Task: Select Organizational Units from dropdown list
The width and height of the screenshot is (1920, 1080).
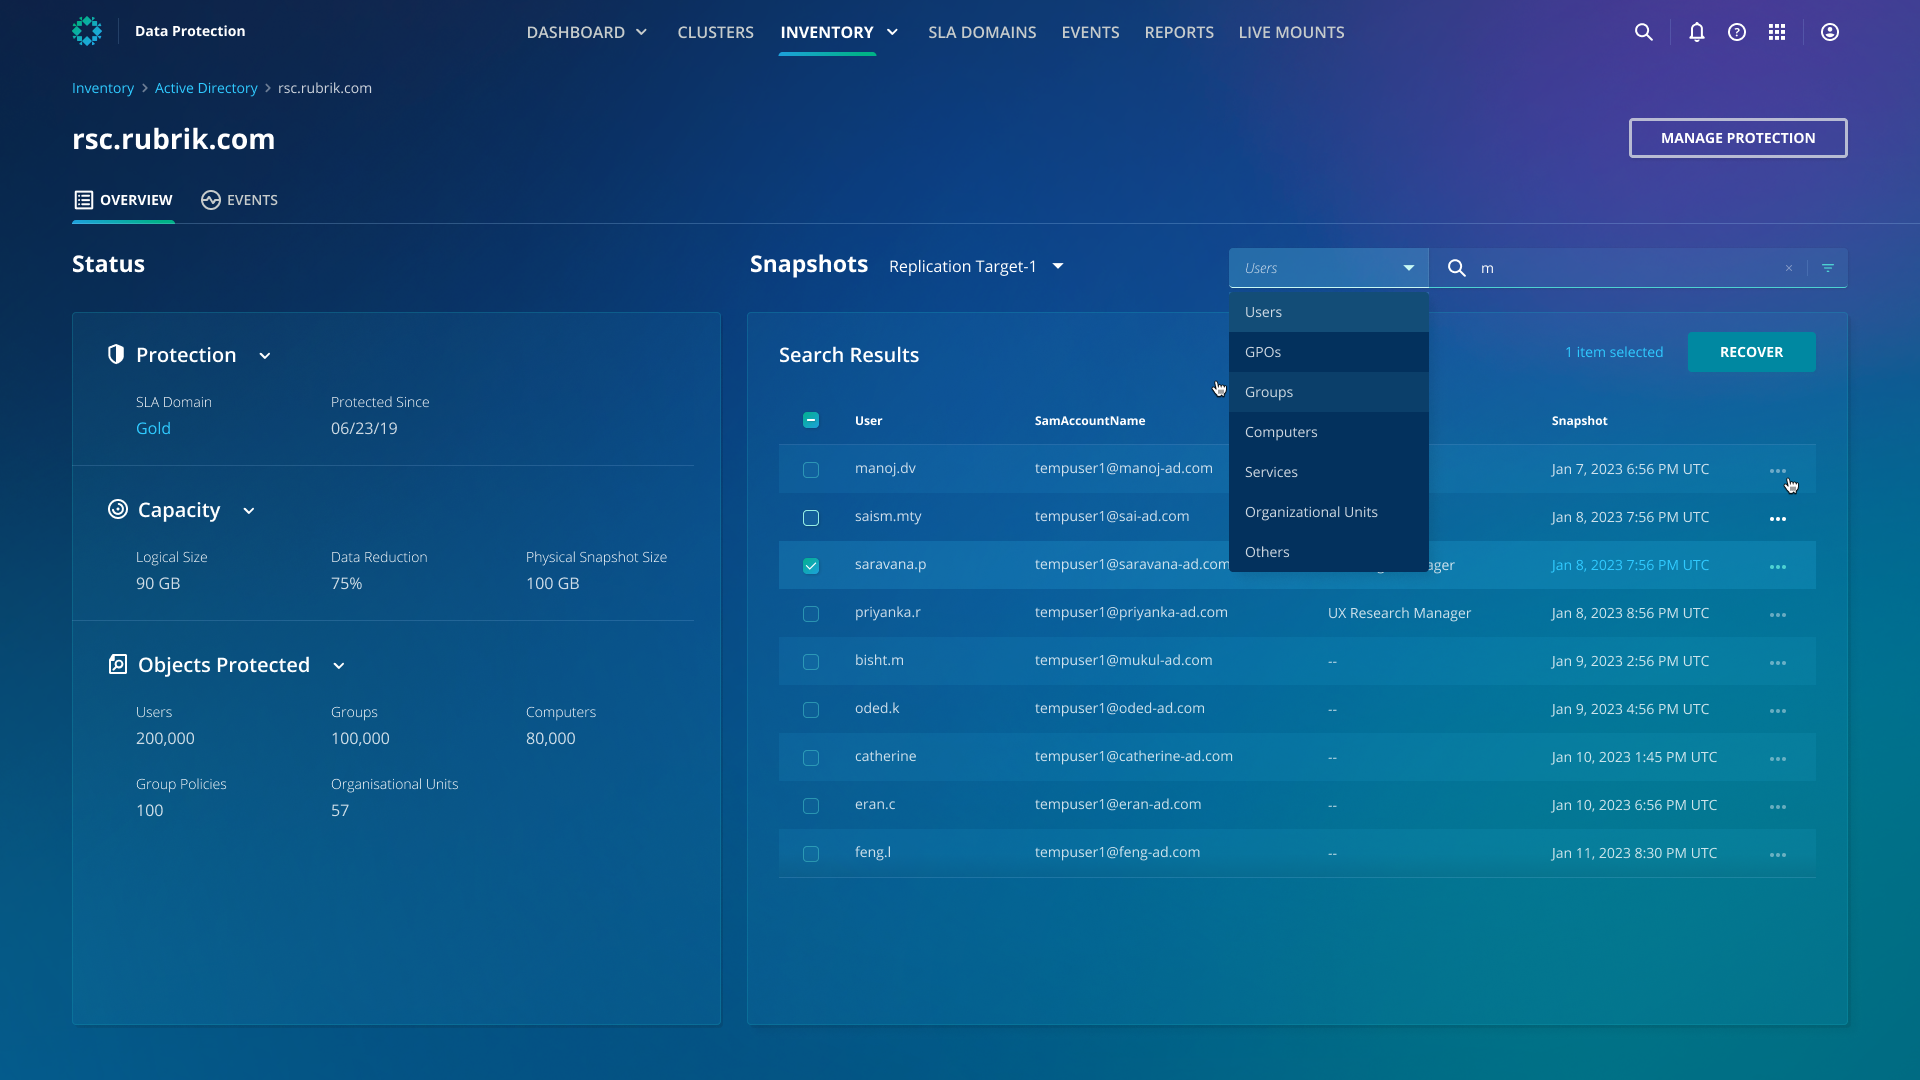Action: point(1329,512)
